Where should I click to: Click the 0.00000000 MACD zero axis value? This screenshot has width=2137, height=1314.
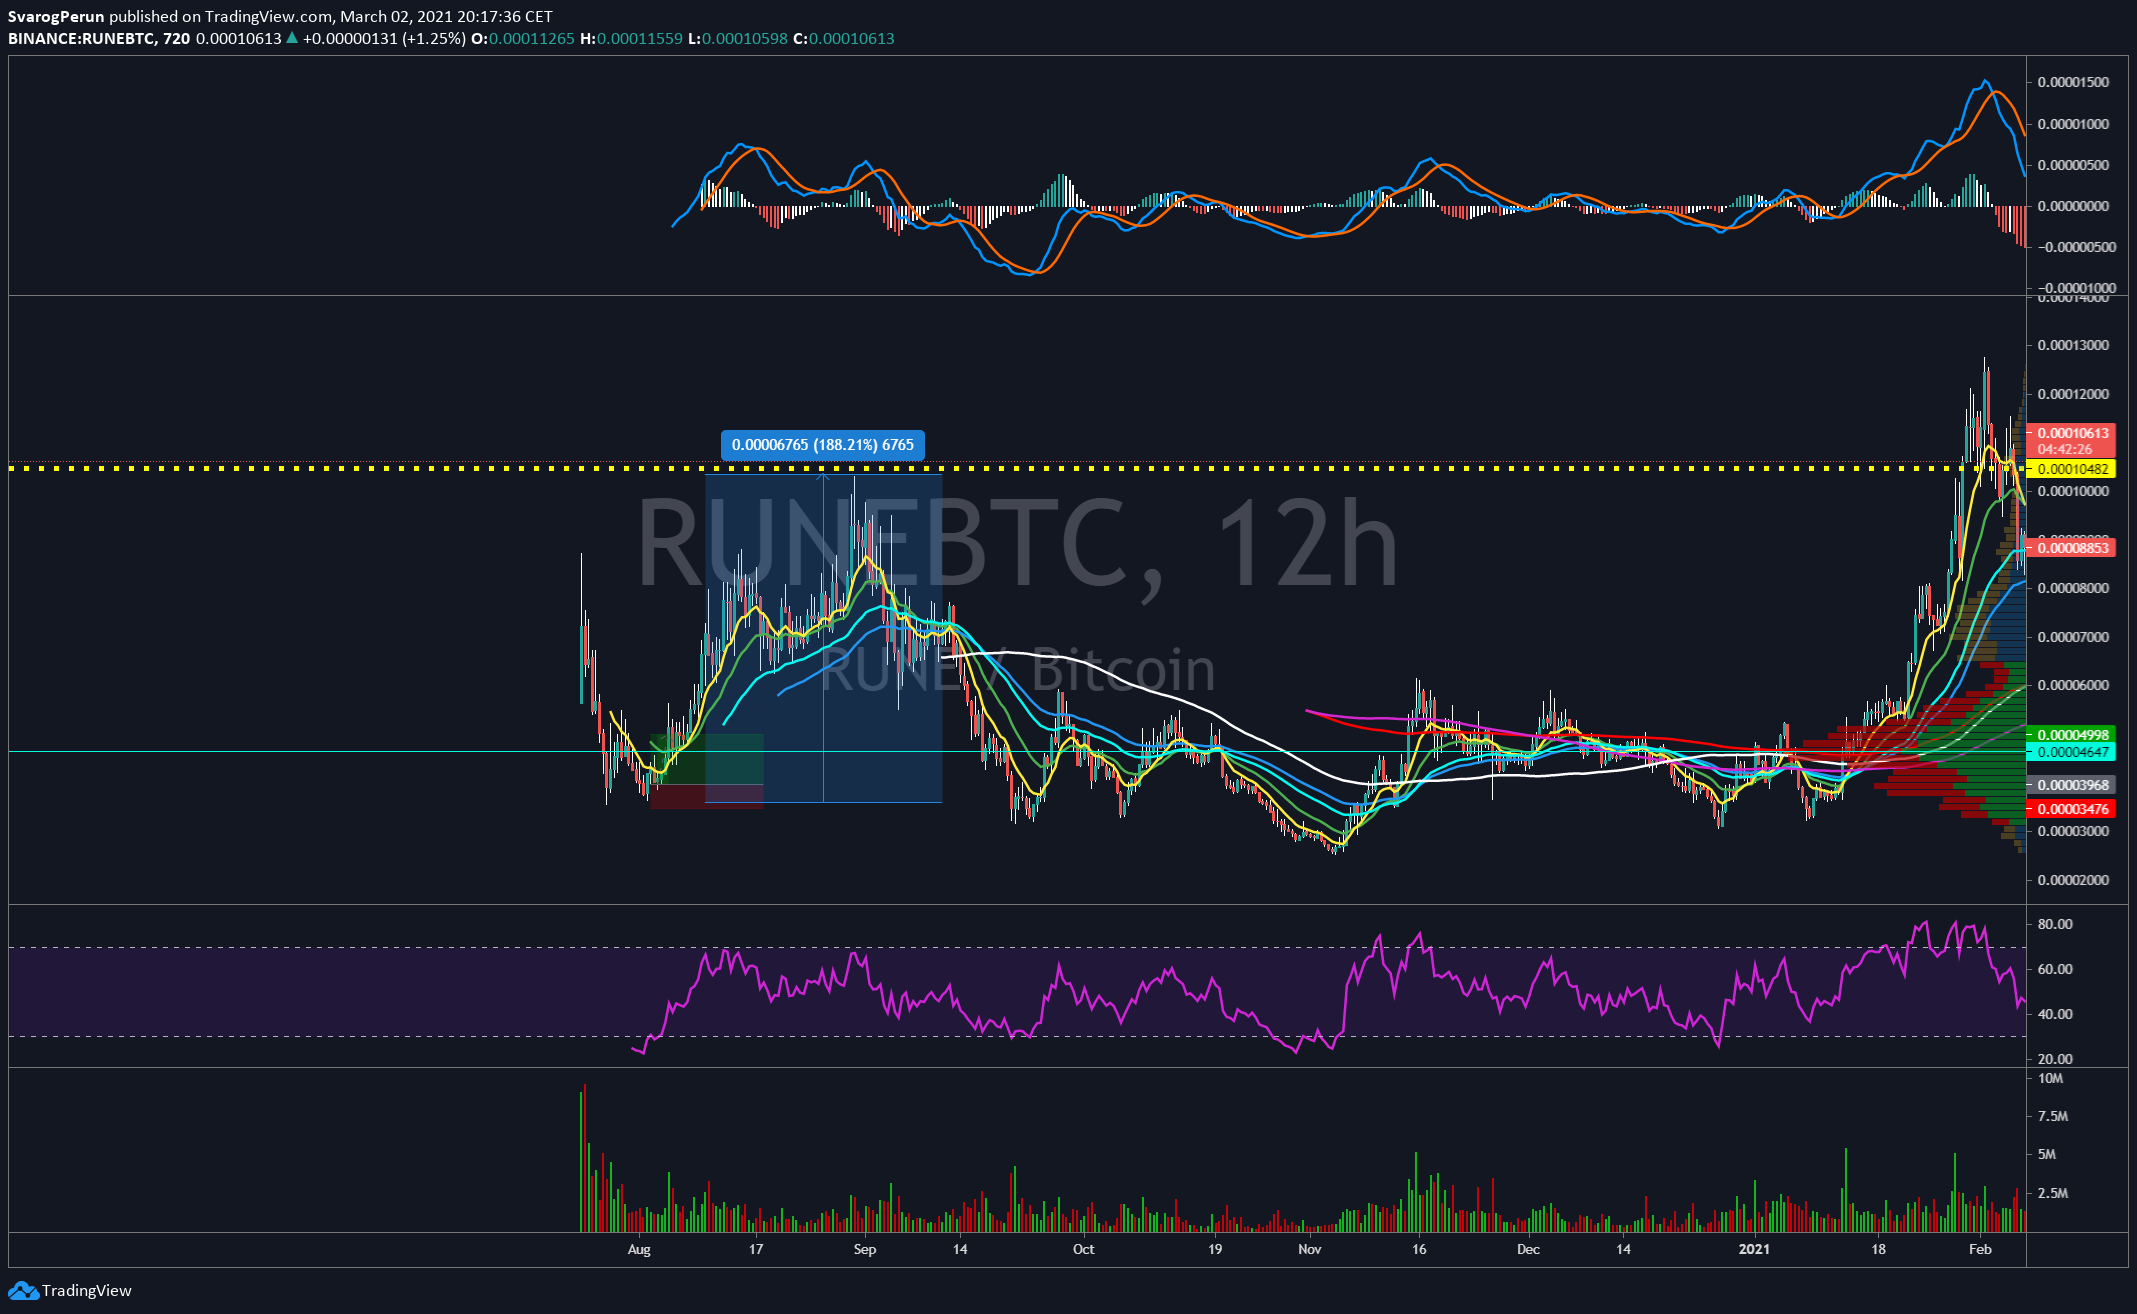coord(2073,206)
